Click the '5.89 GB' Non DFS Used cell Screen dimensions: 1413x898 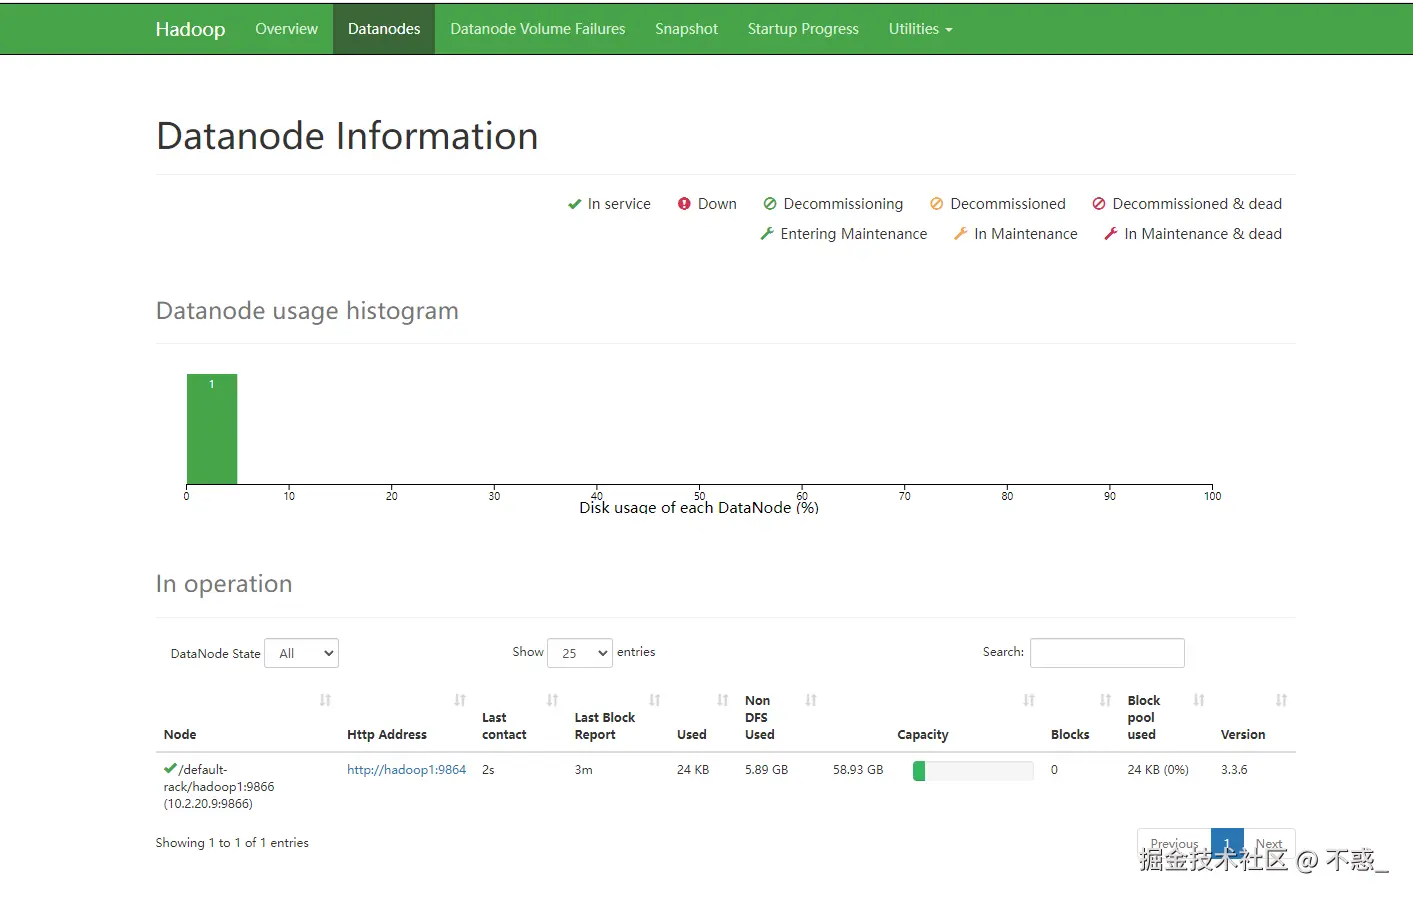coord(766,770)
